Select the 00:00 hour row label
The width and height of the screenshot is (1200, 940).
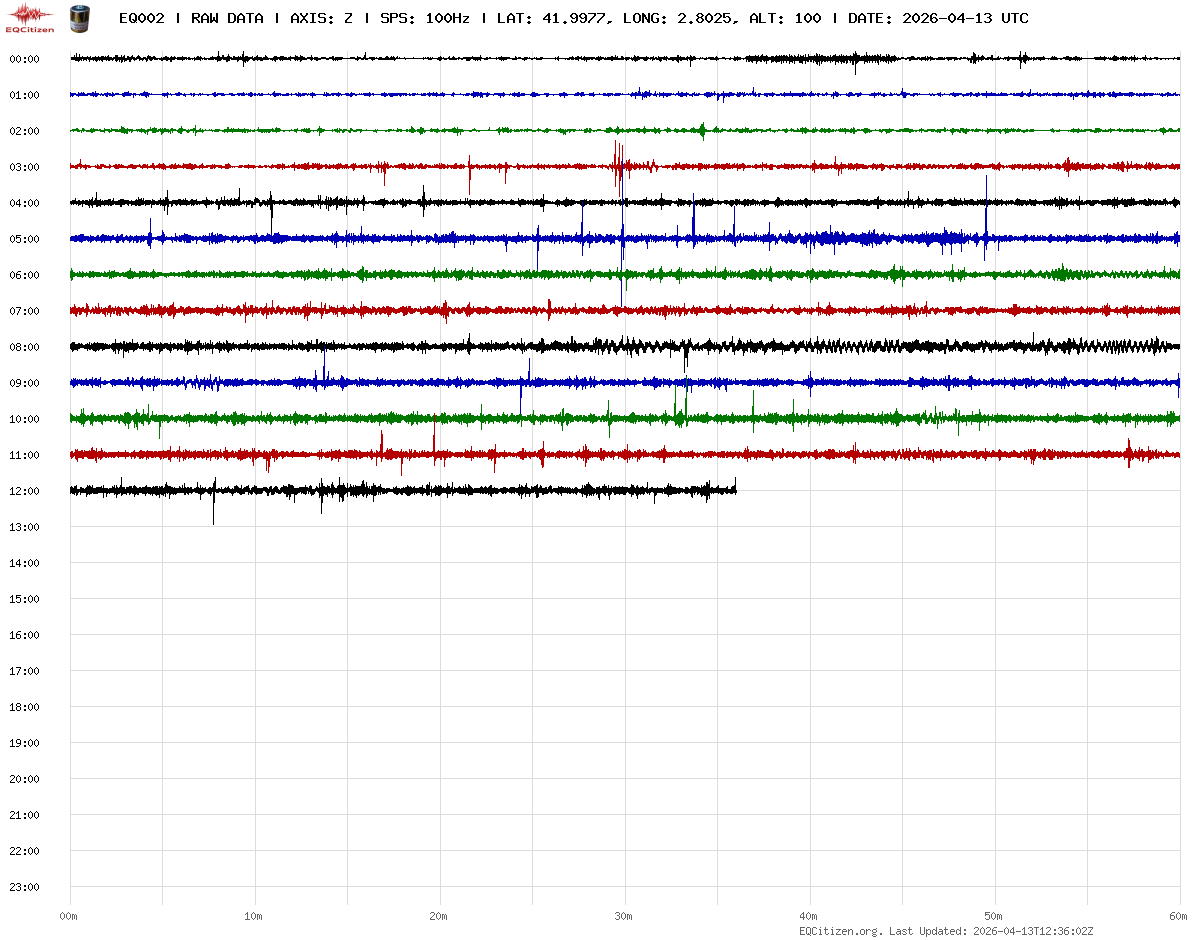tap(24, 59)
